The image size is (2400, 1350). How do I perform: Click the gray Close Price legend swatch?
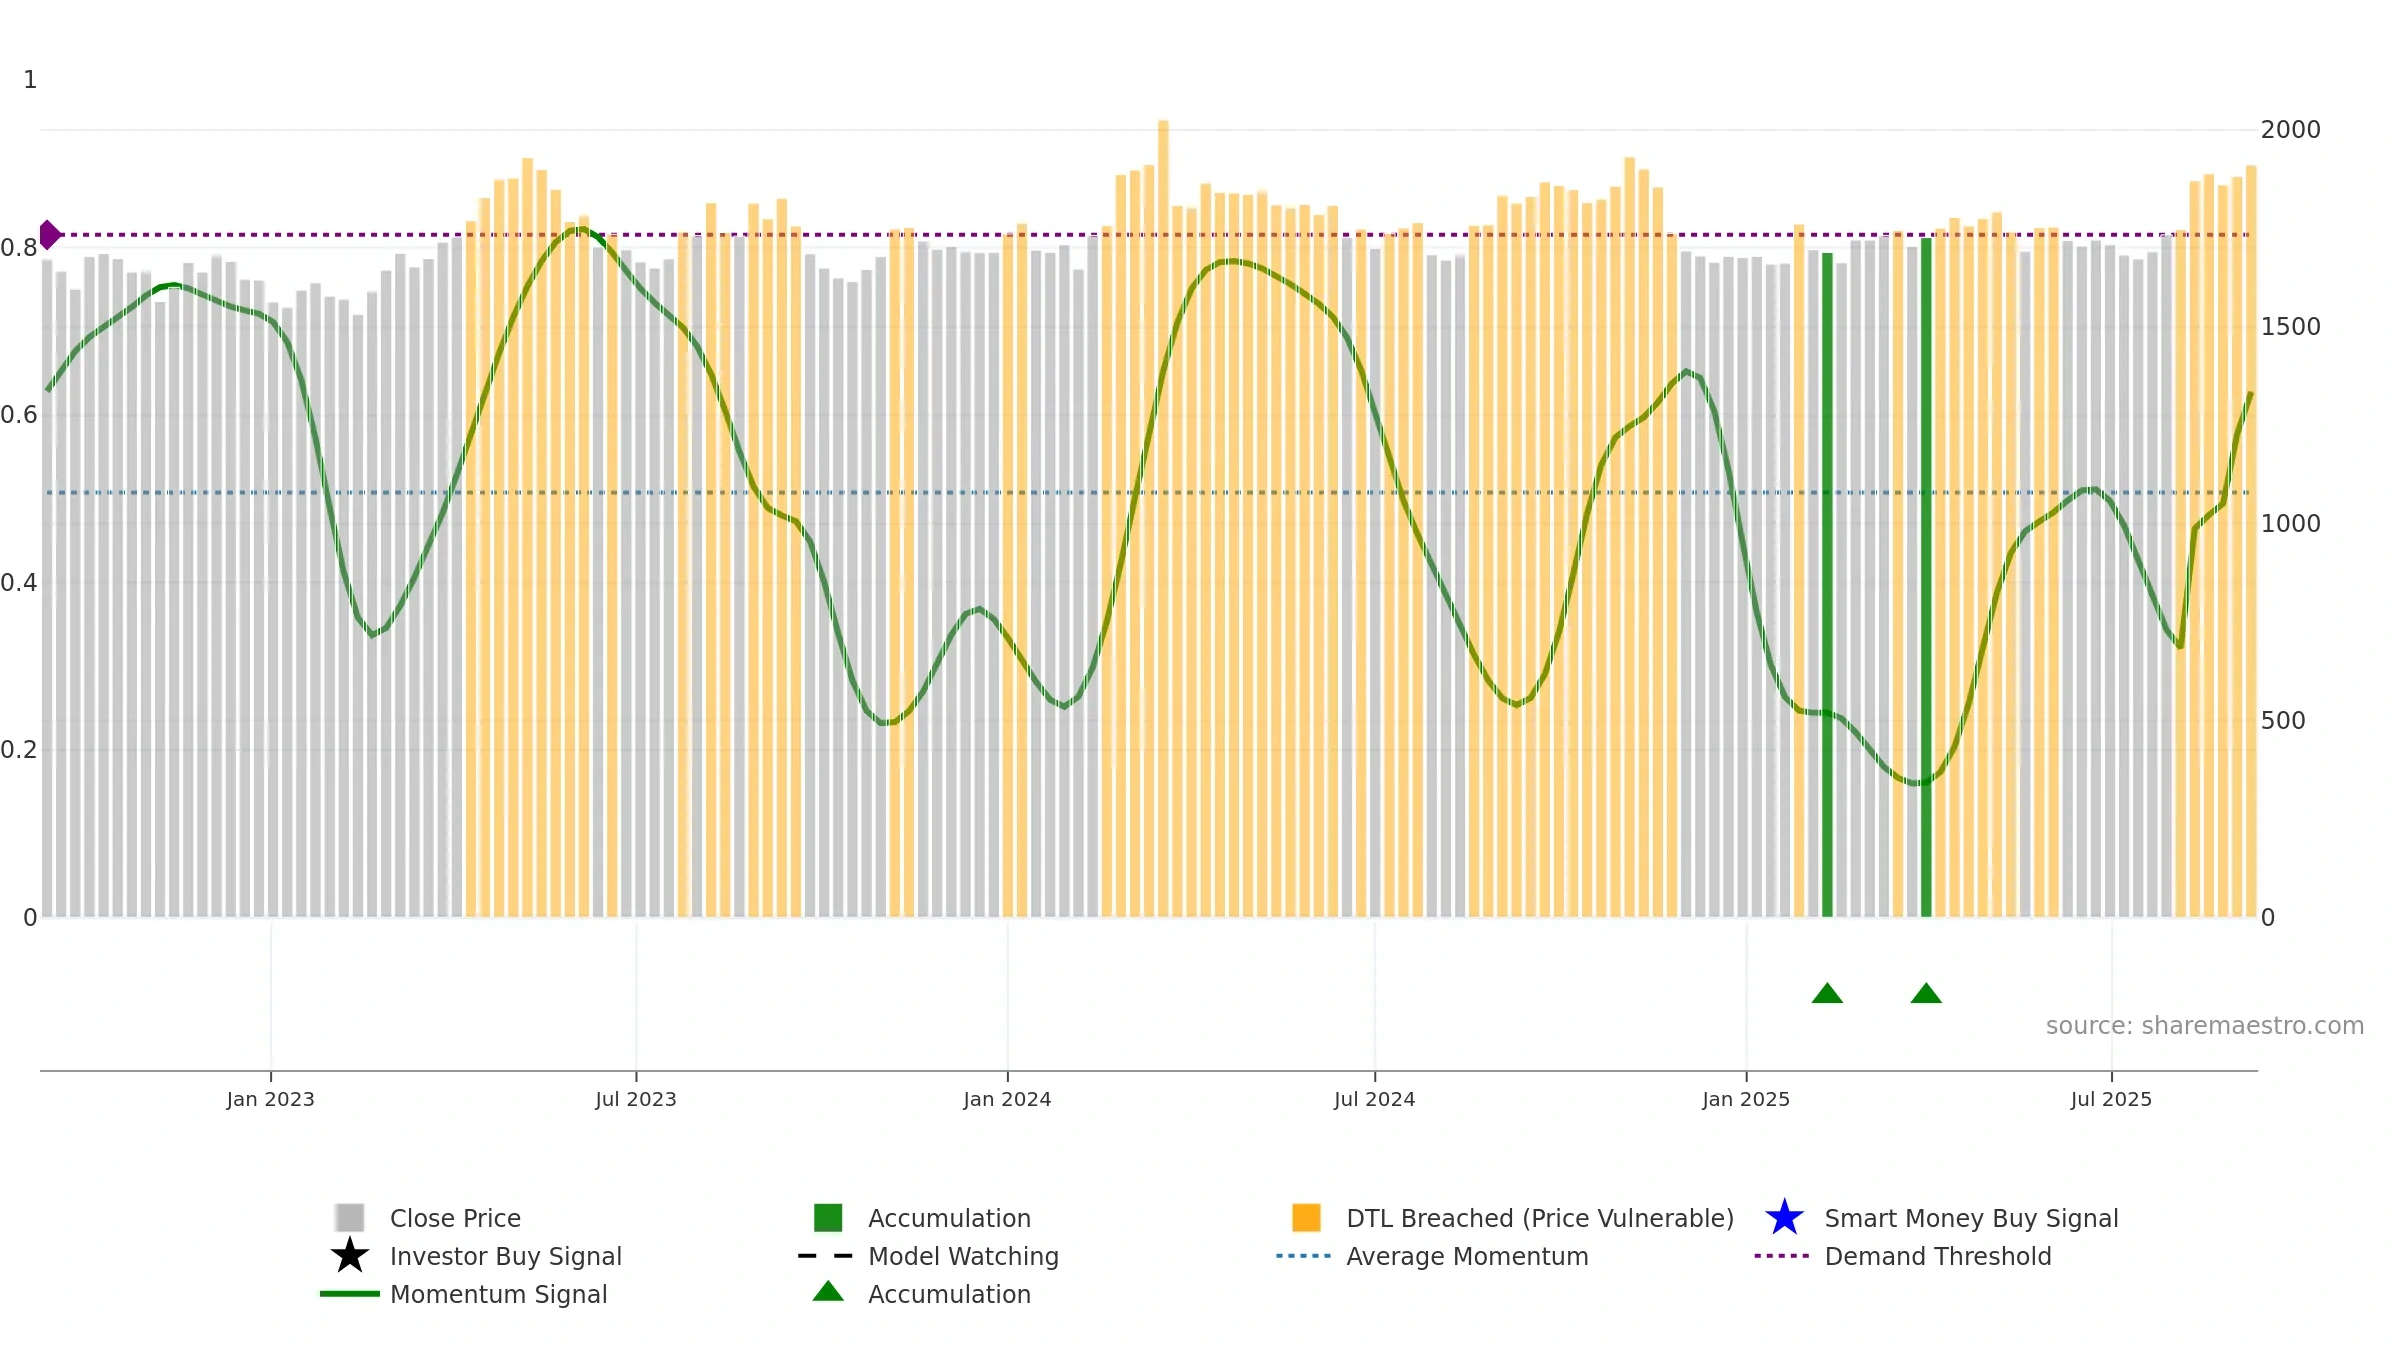350,1218
